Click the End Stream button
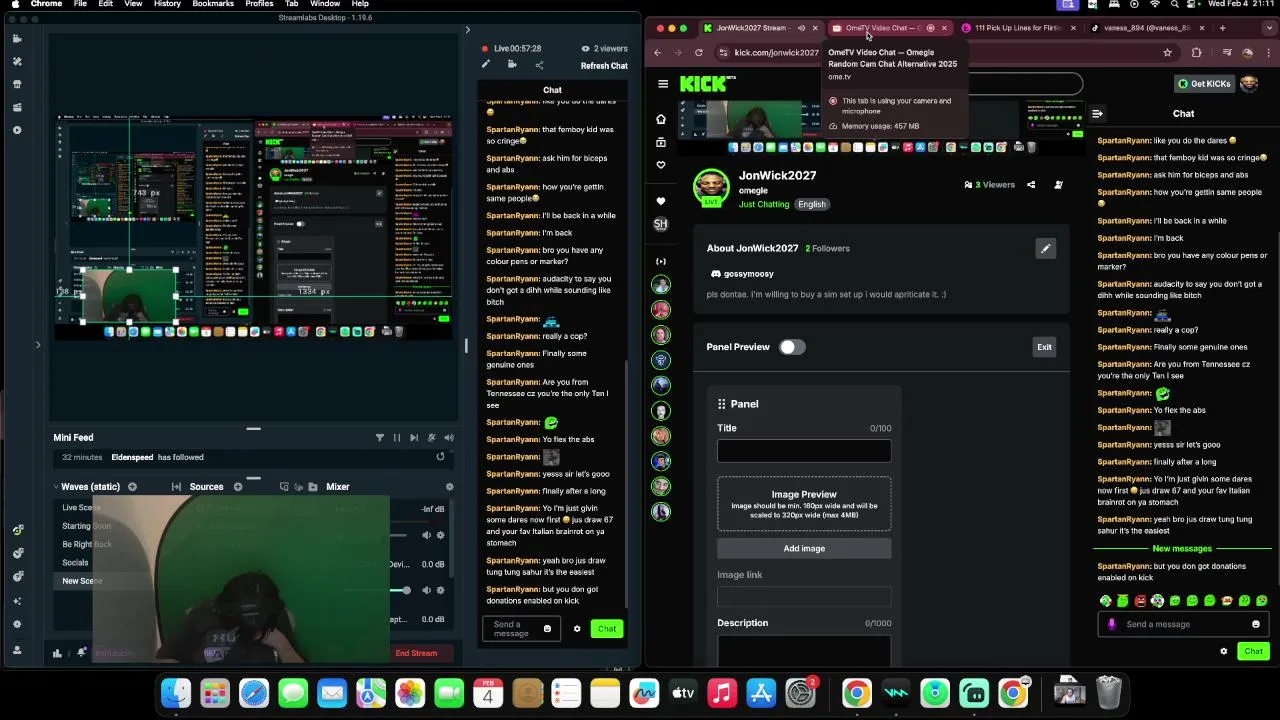Image resolution: width=1280 pixels, height=720 pixels. 416,654
